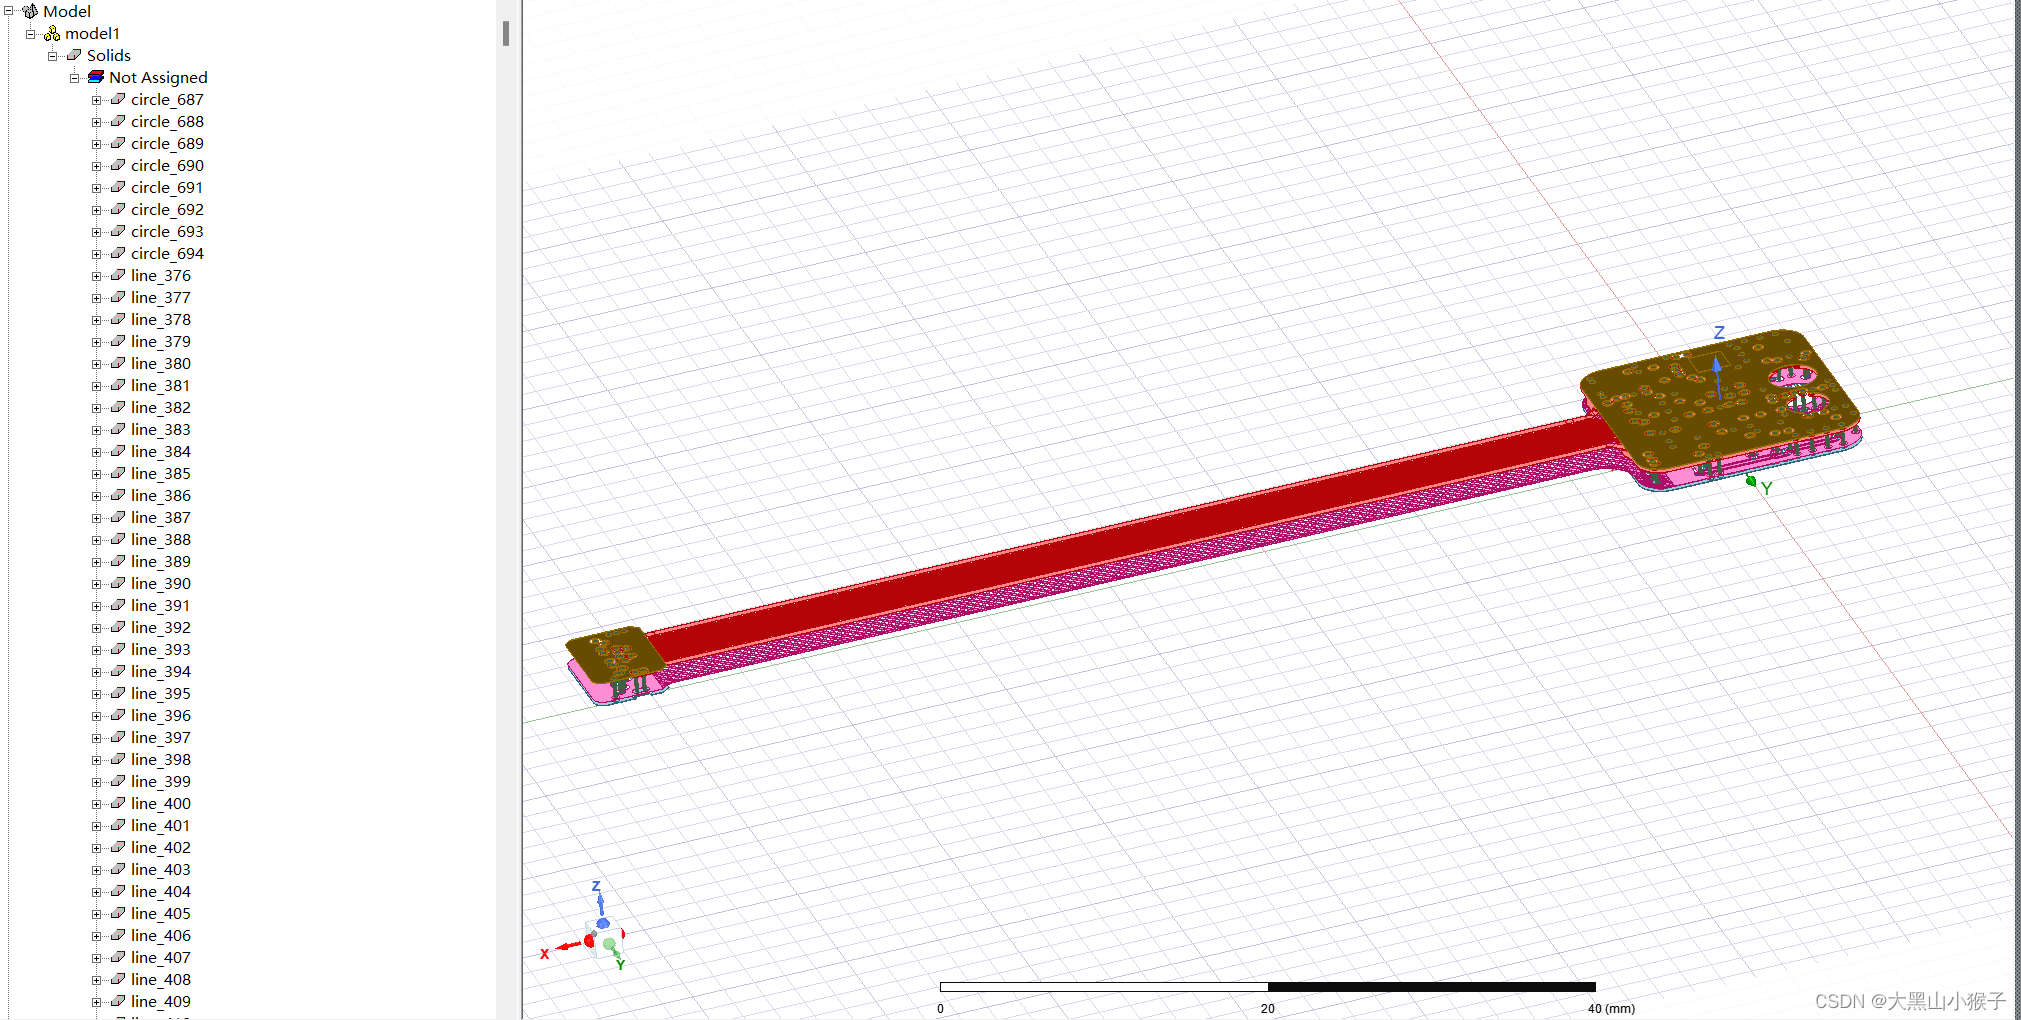
Task: Select the line_399 object
Action: click(x=160, y=781)
